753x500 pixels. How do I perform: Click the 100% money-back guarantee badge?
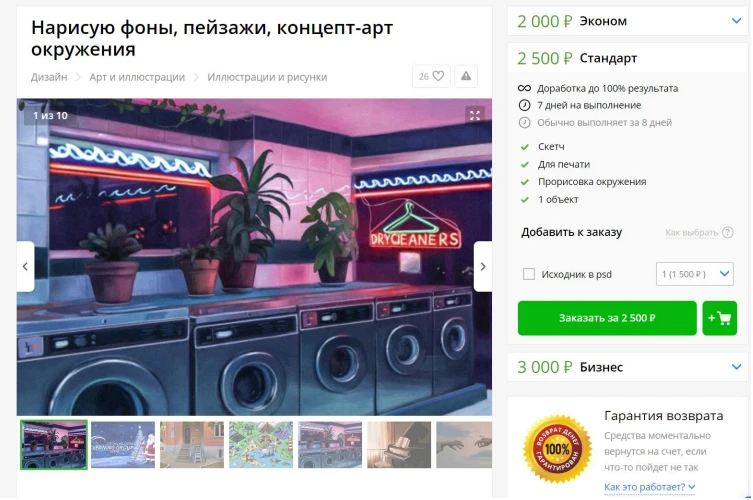point(557,449)
